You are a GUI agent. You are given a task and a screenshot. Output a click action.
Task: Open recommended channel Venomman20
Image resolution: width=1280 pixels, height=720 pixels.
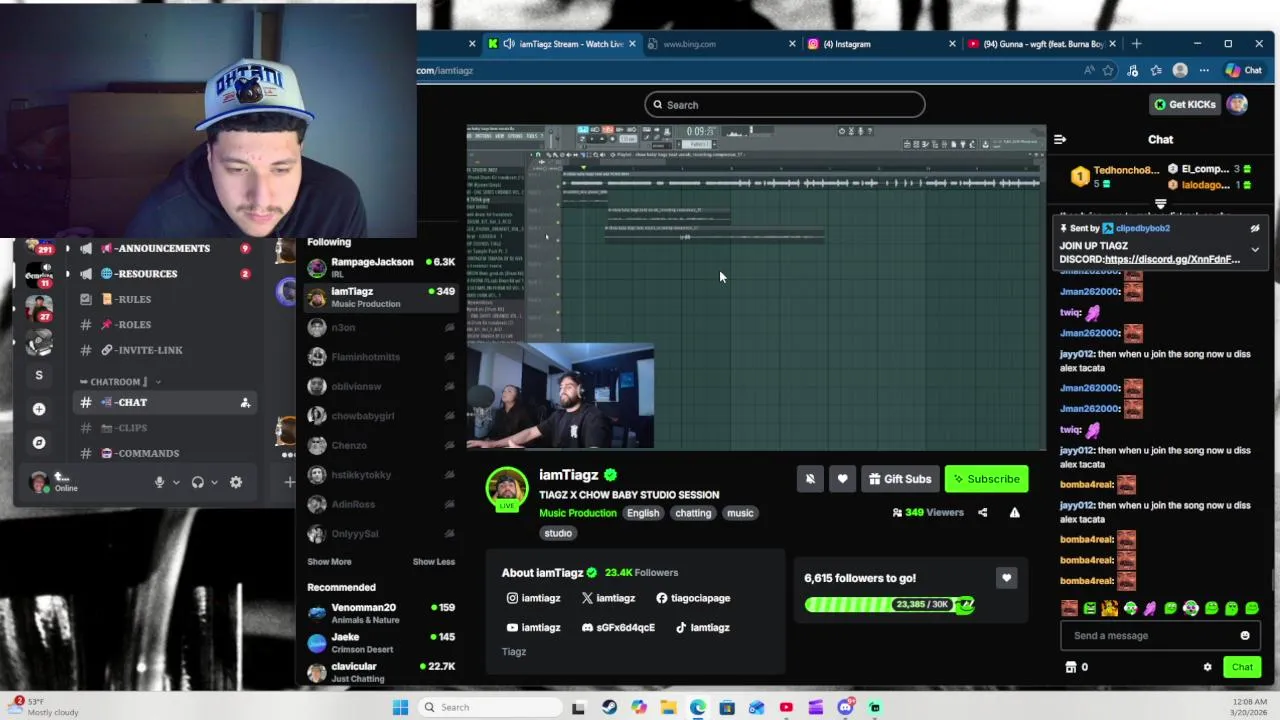(381, 613)
